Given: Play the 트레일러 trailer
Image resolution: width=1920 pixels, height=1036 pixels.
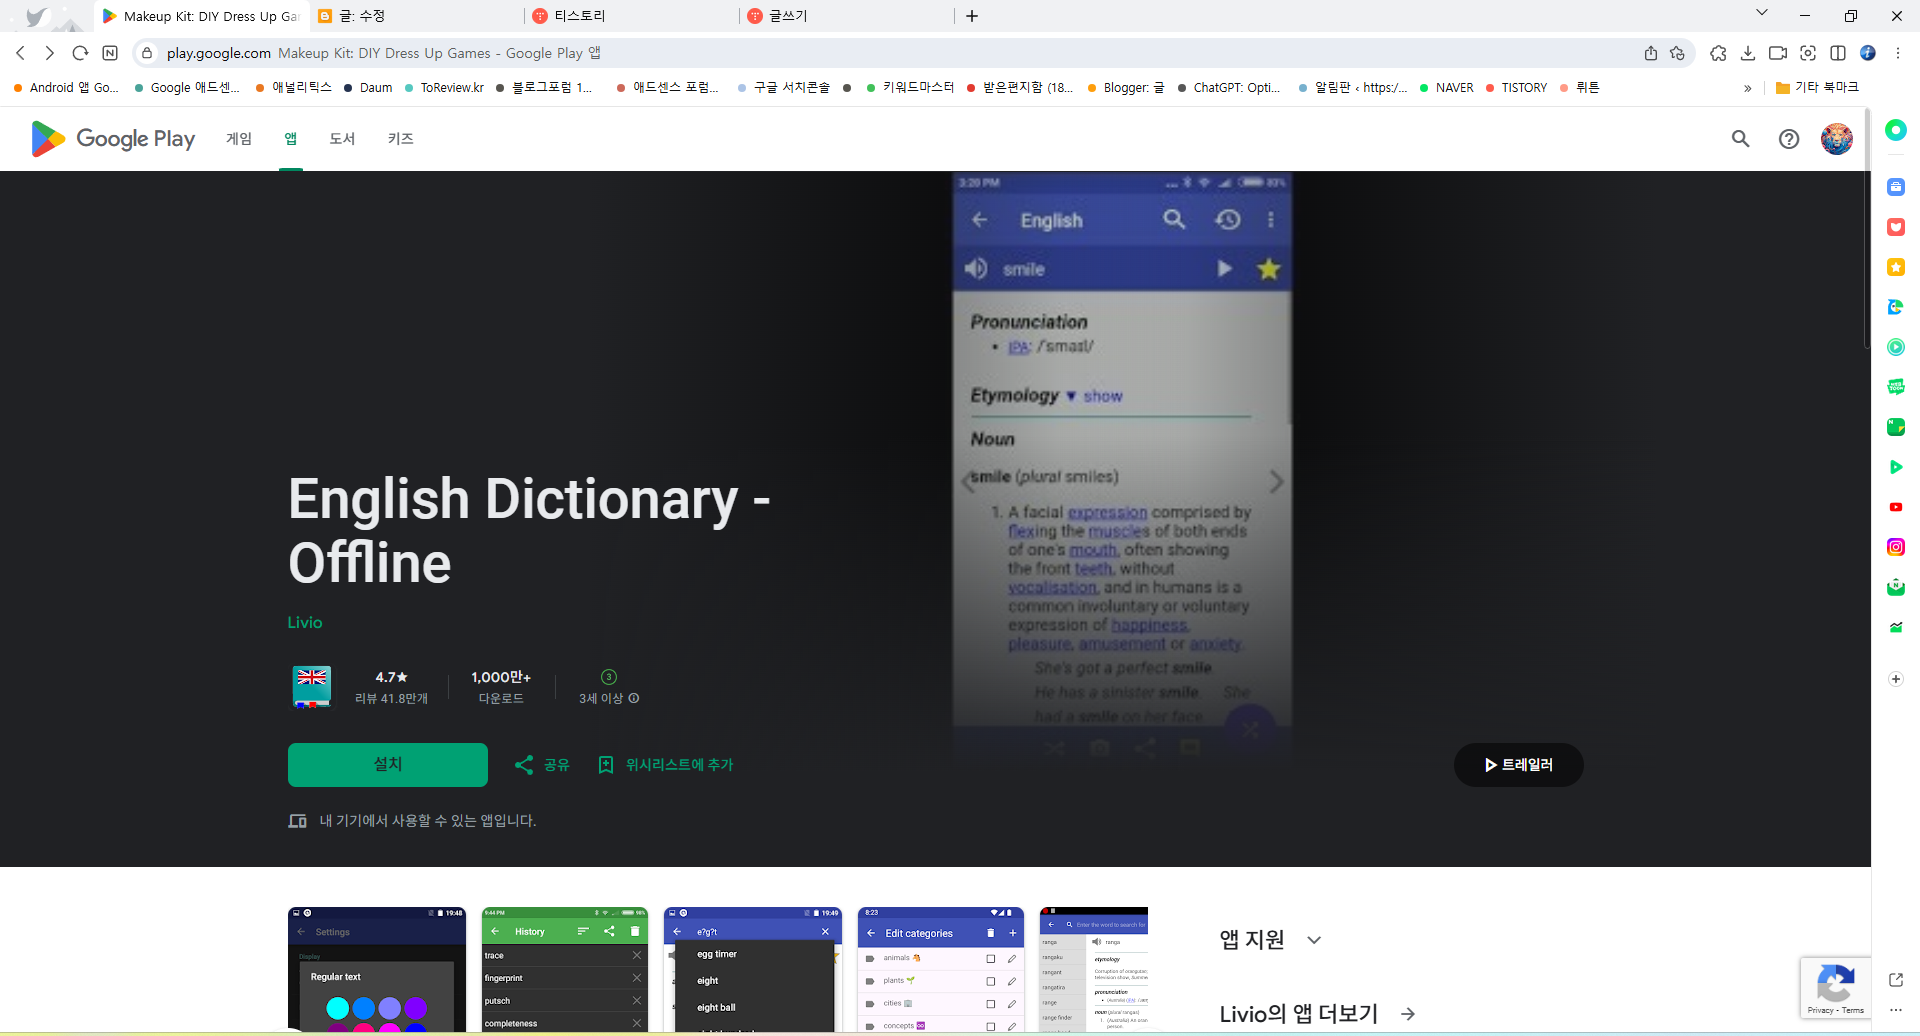Looking at the screenshot, I should point(1518,764).
